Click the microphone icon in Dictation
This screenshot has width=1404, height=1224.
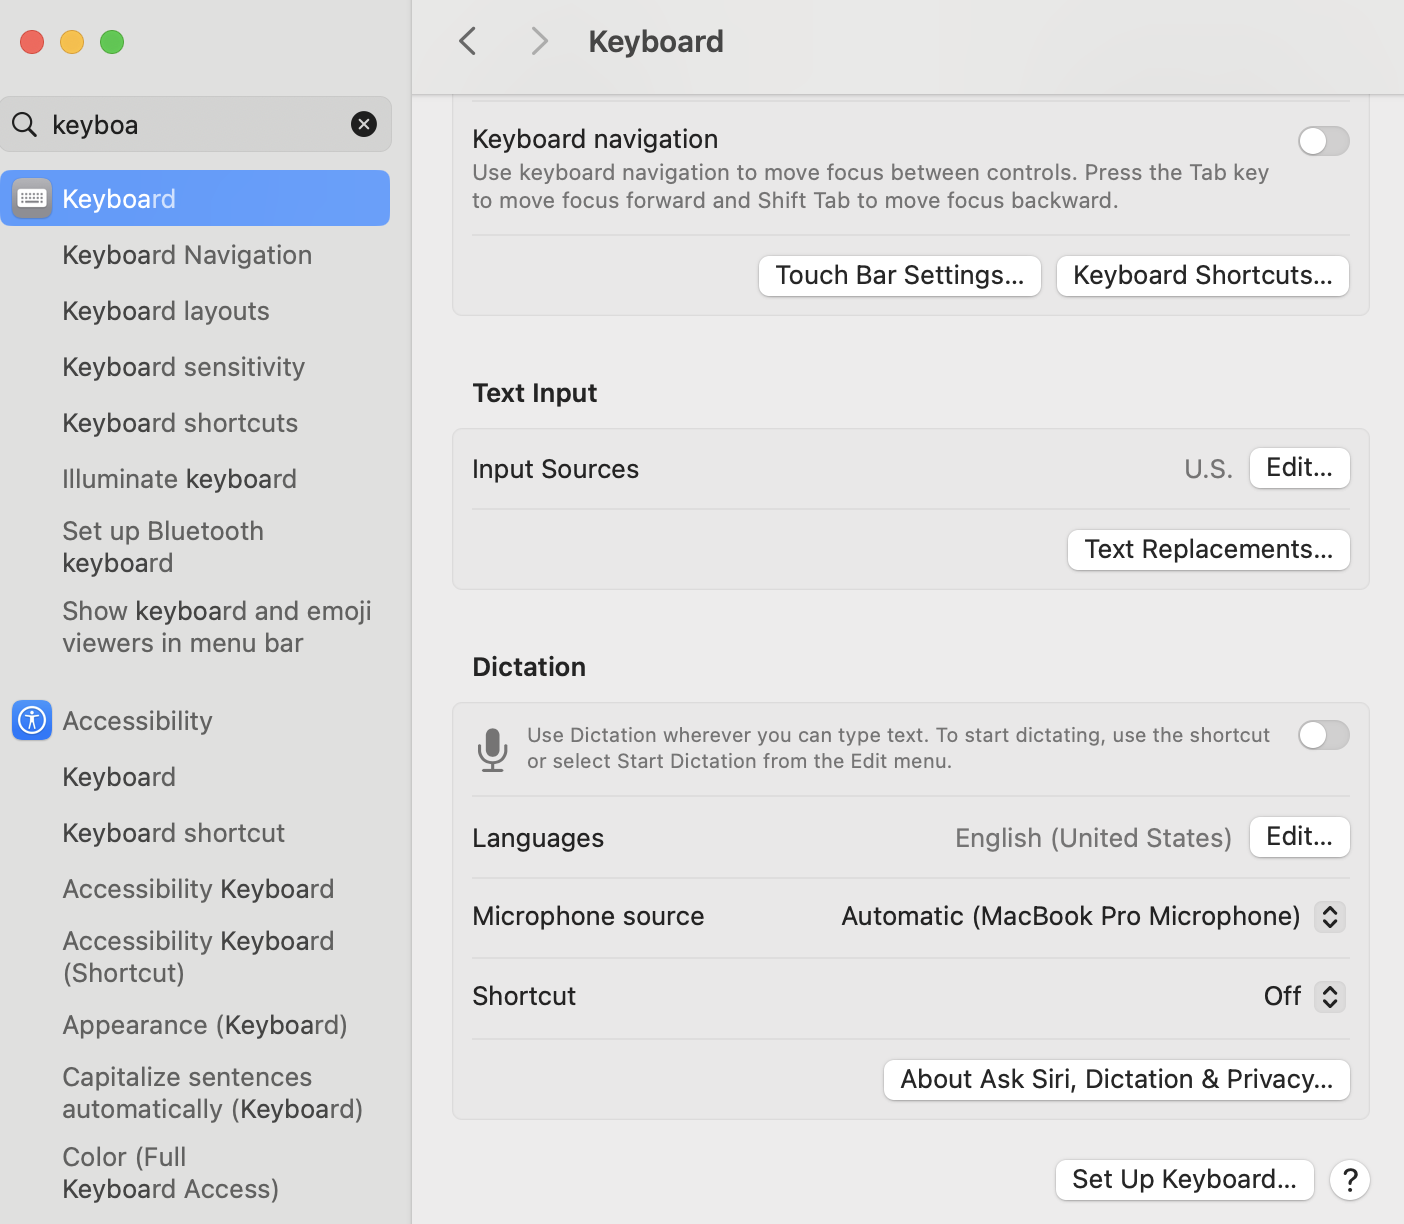click(x=492, y=749)
